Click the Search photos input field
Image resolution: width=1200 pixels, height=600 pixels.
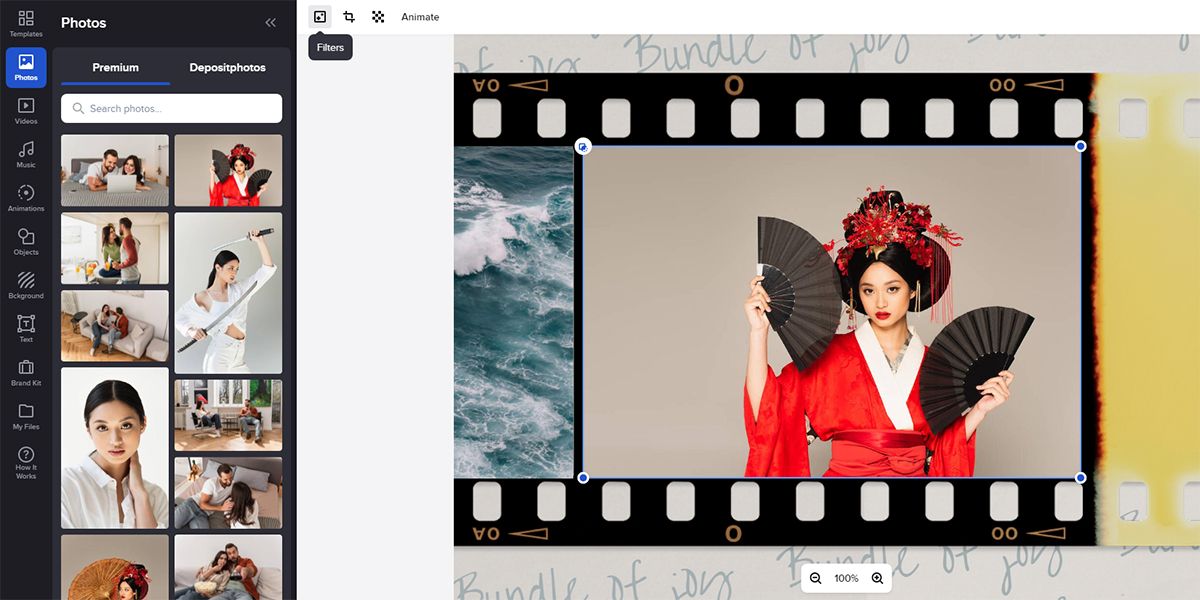172,108
